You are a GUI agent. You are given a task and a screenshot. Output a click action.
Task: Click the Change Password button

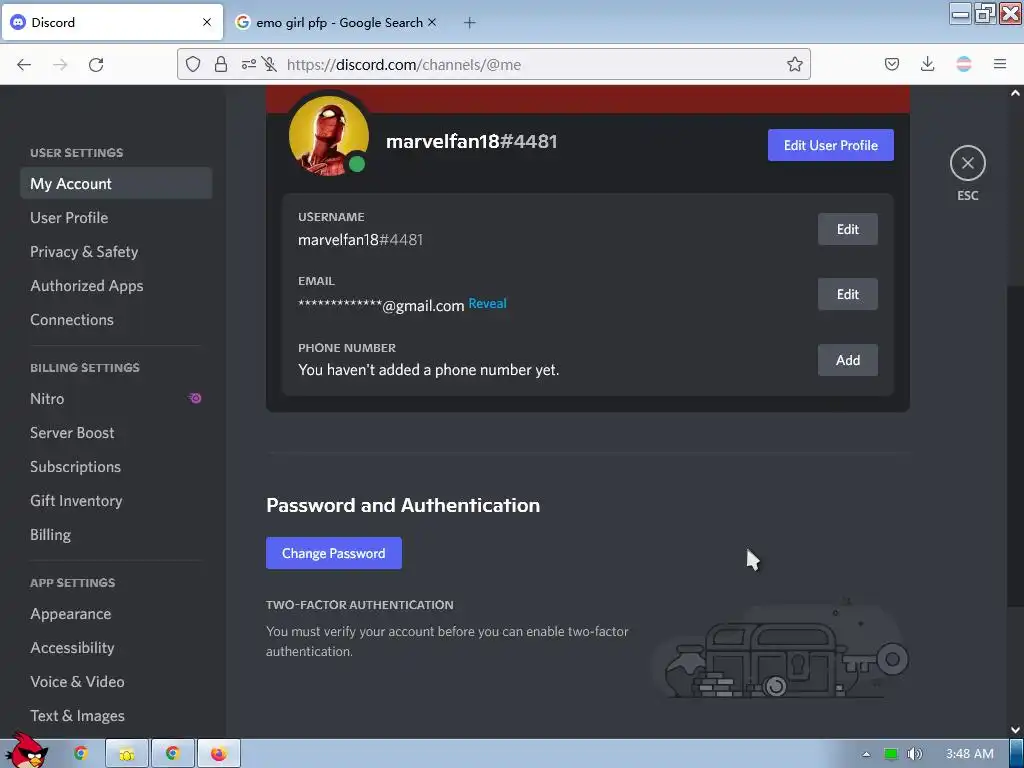click(334, 553)
